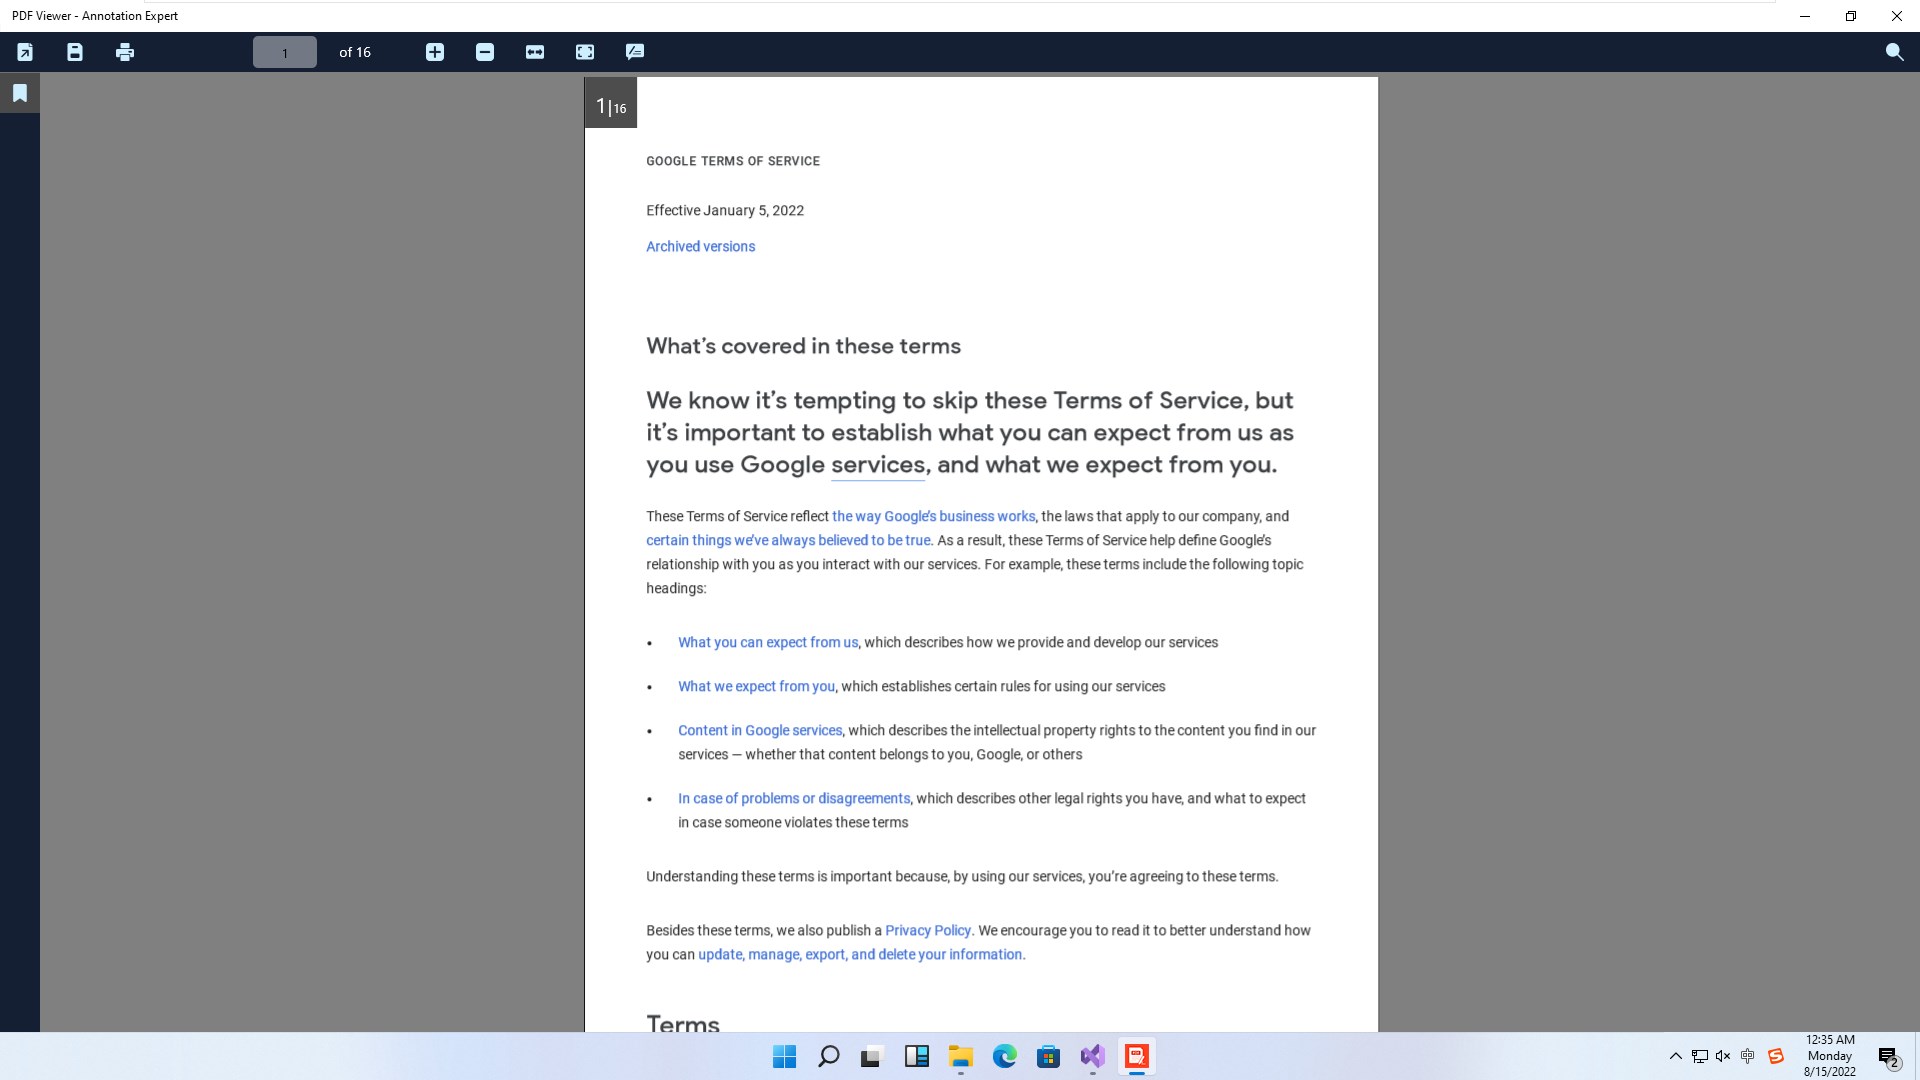Screen dimensions: 1920x1080
Task: Open the Archived versions link
Action: click(x=700, y=247)
